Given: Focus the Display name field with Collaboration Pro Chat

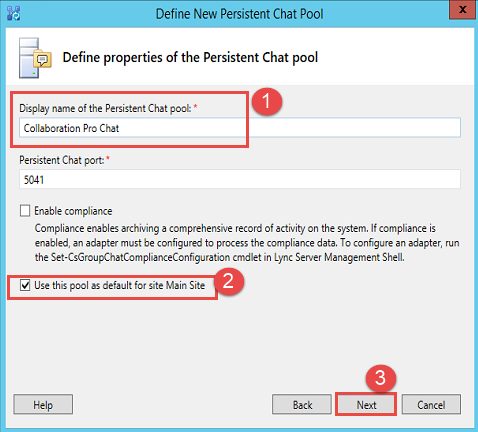Looking at the screenshot, I should pos(240,128).
